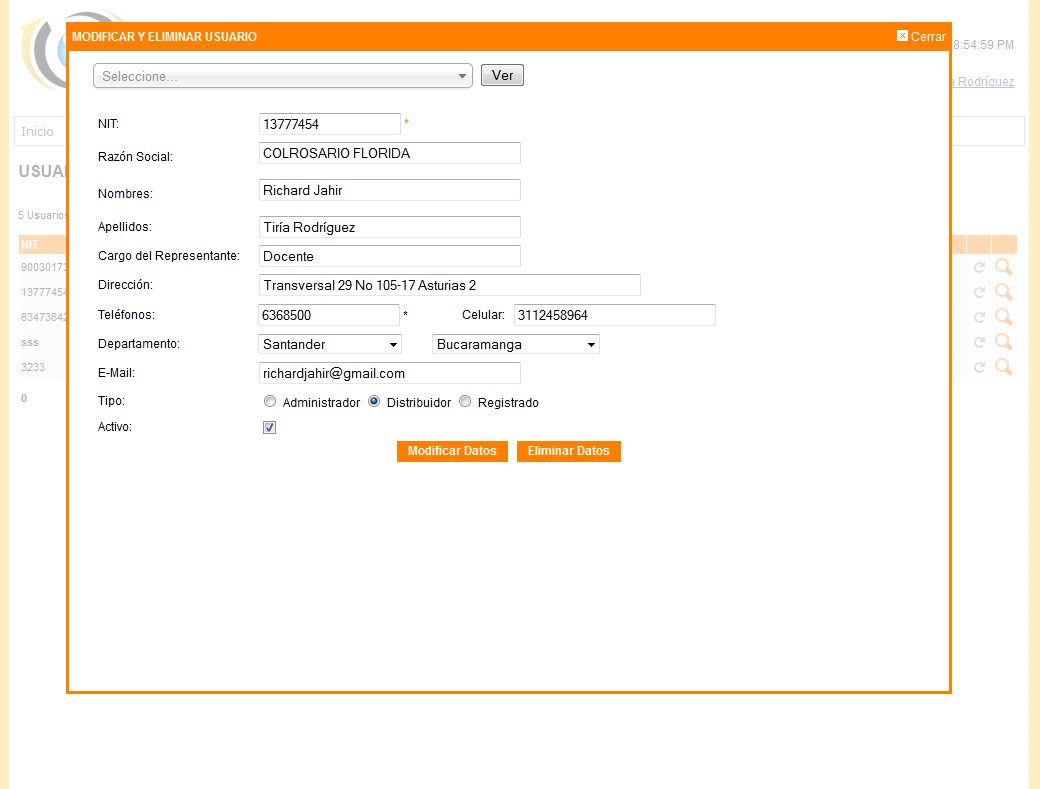Screen dimensions: 1040x789
Task: Click the magnifier icon beside NIT 13777454
Action: click(1004, 292)
